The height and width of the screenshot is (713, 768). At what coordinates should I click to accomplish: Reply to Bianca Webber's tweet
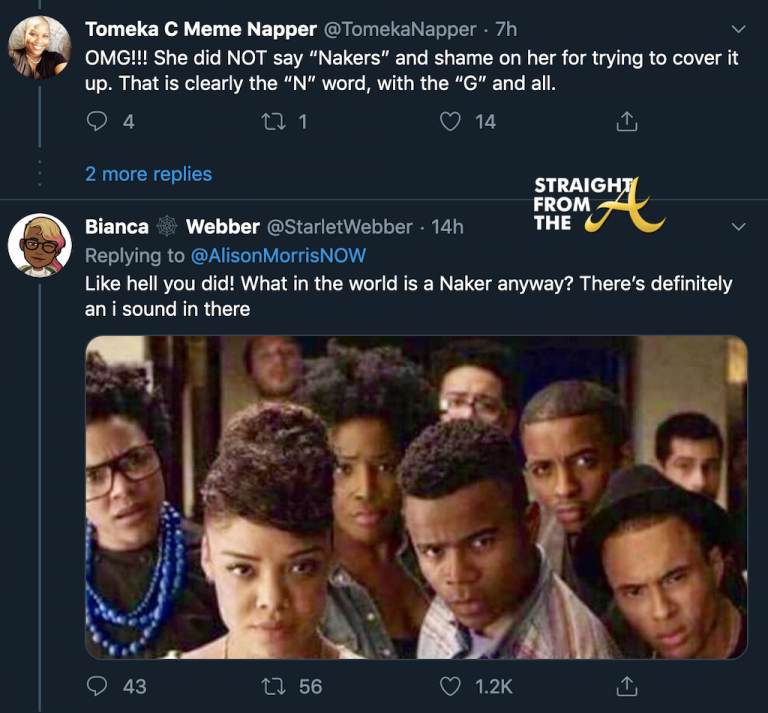[98, 686]
